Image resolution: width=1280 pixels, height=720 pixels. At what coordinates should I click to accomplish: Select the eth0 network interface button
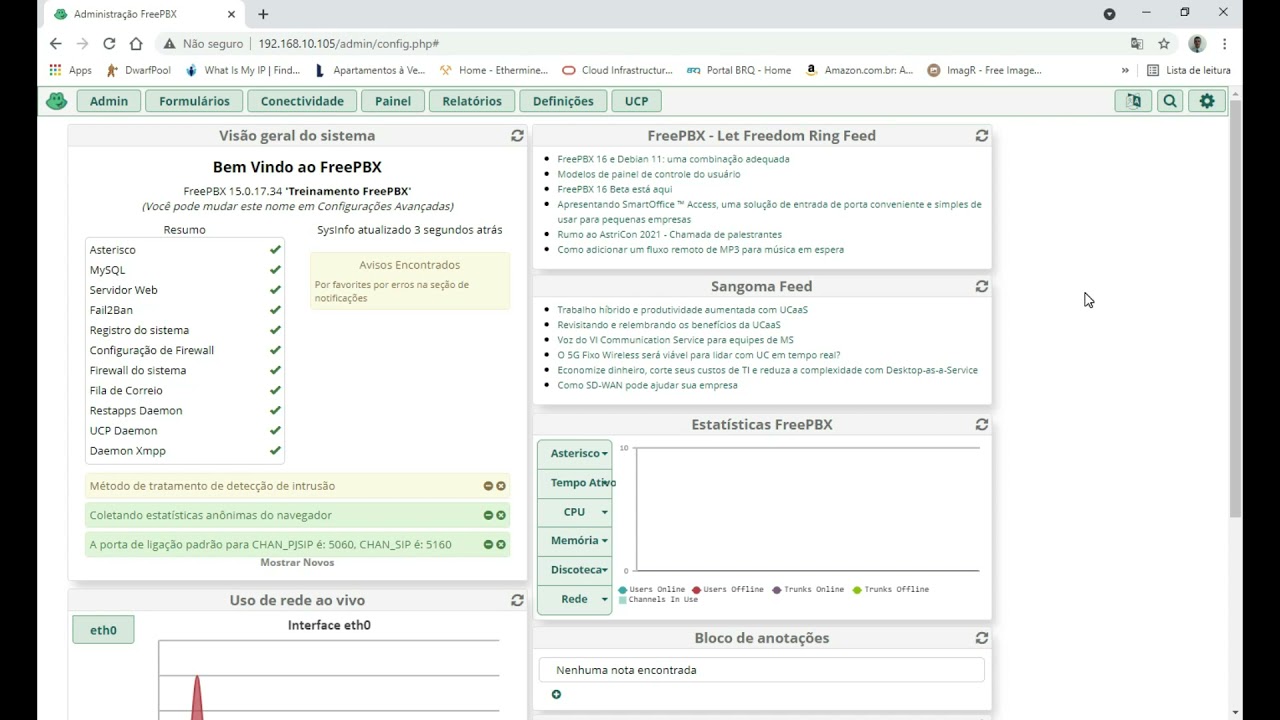tap(103, 630)
